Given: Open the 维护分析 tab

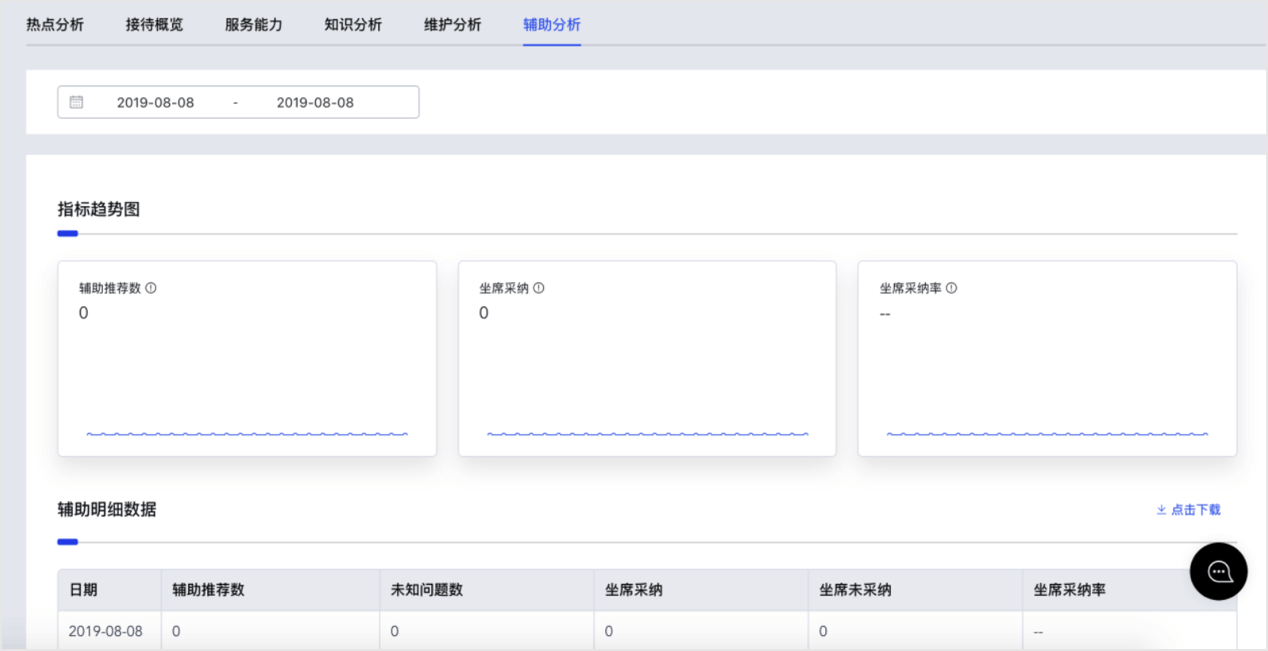Looking at the screenshot, I should pyautogui.click(x=452, y=24).
